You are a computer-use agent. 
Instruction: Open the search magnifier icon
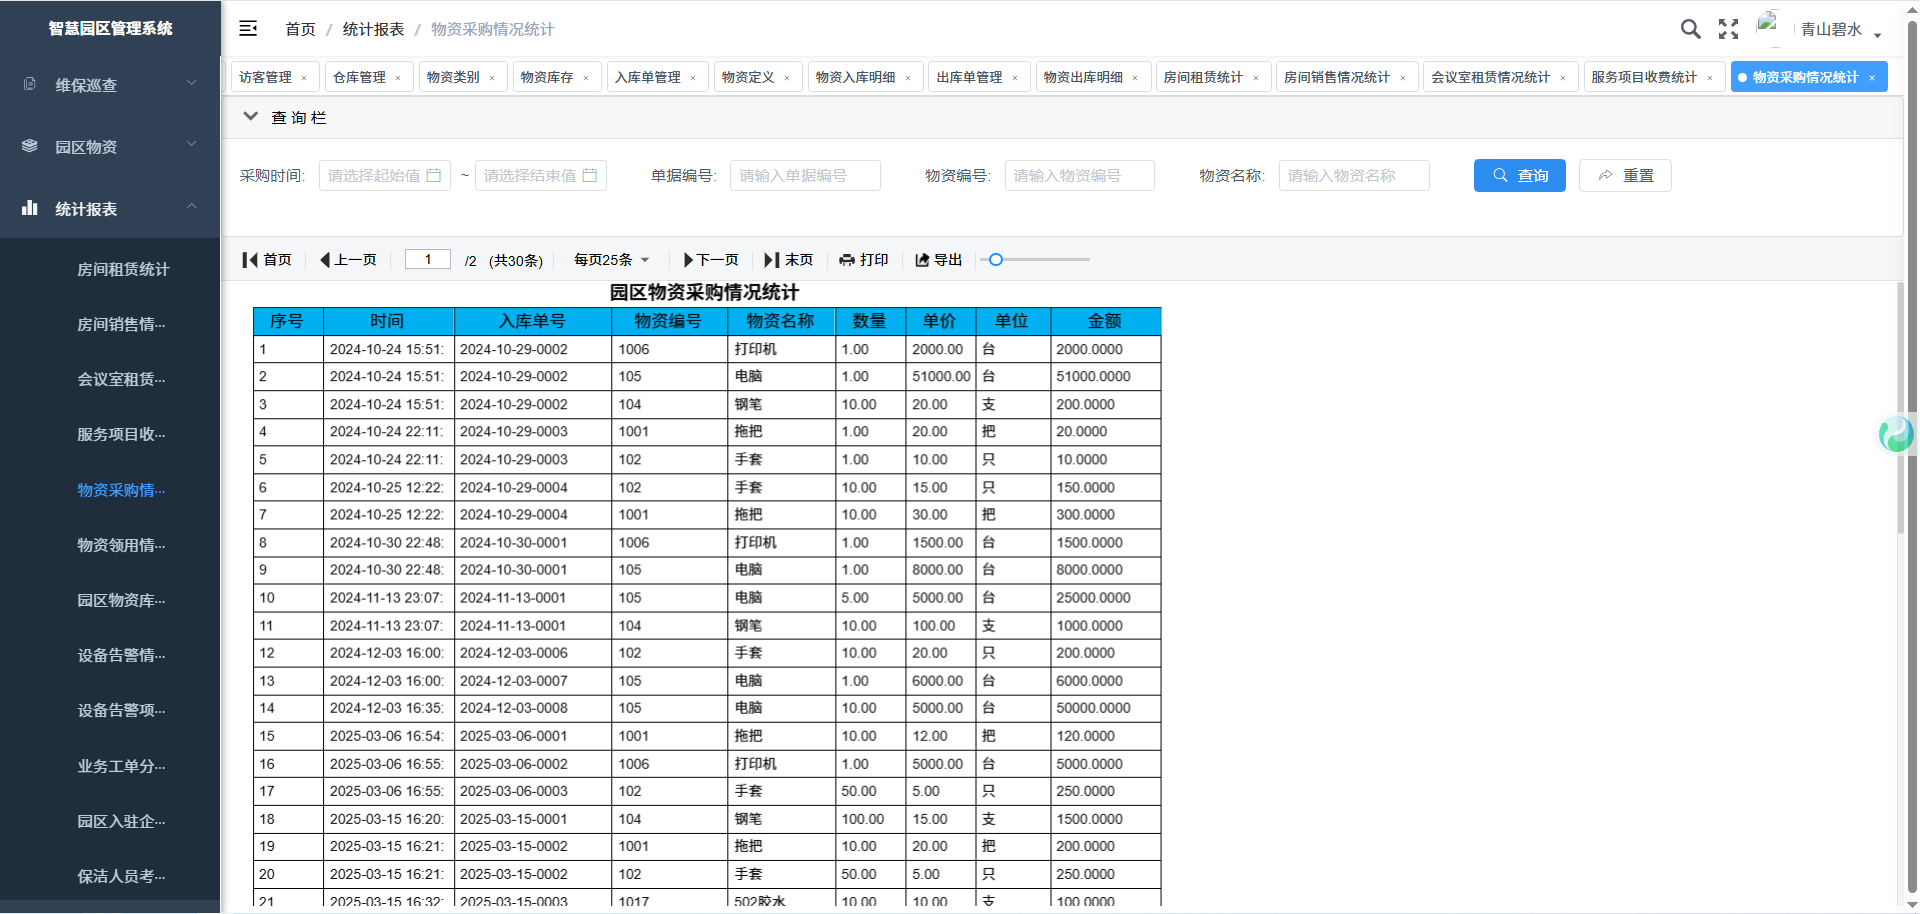(x=1690, y=29)
